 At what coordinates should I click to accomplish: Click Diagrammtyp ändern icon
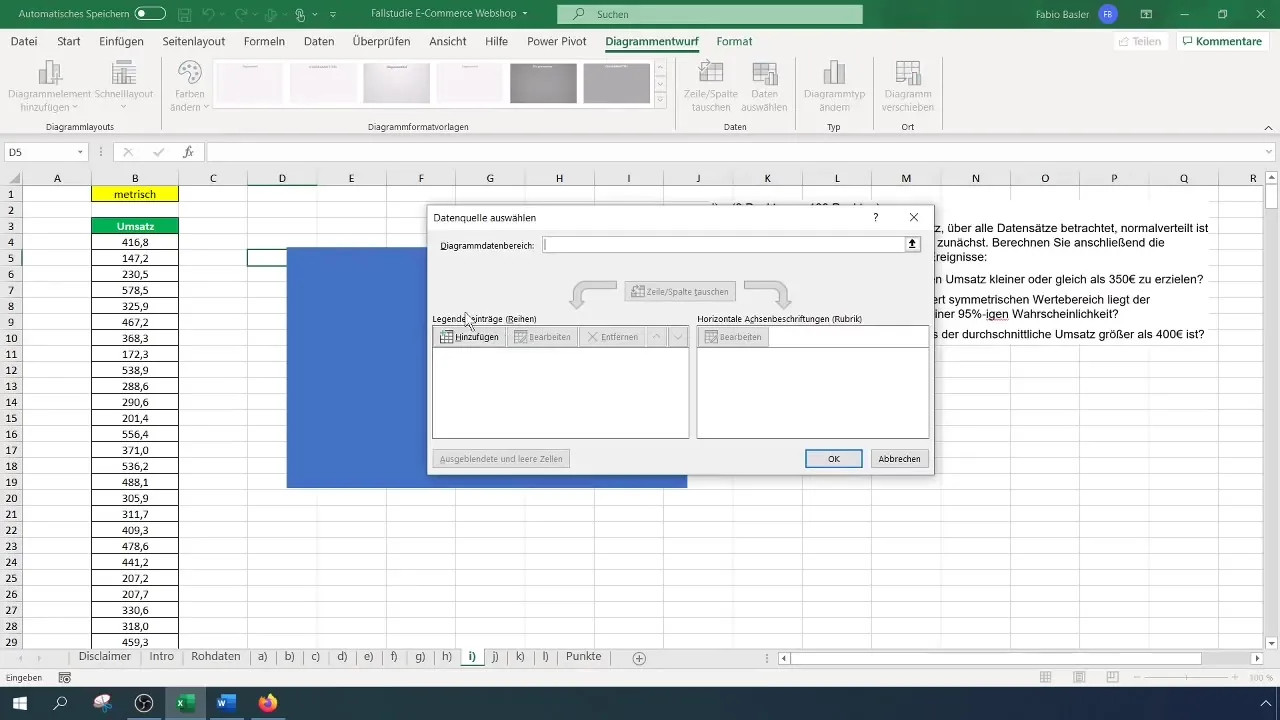834,87
